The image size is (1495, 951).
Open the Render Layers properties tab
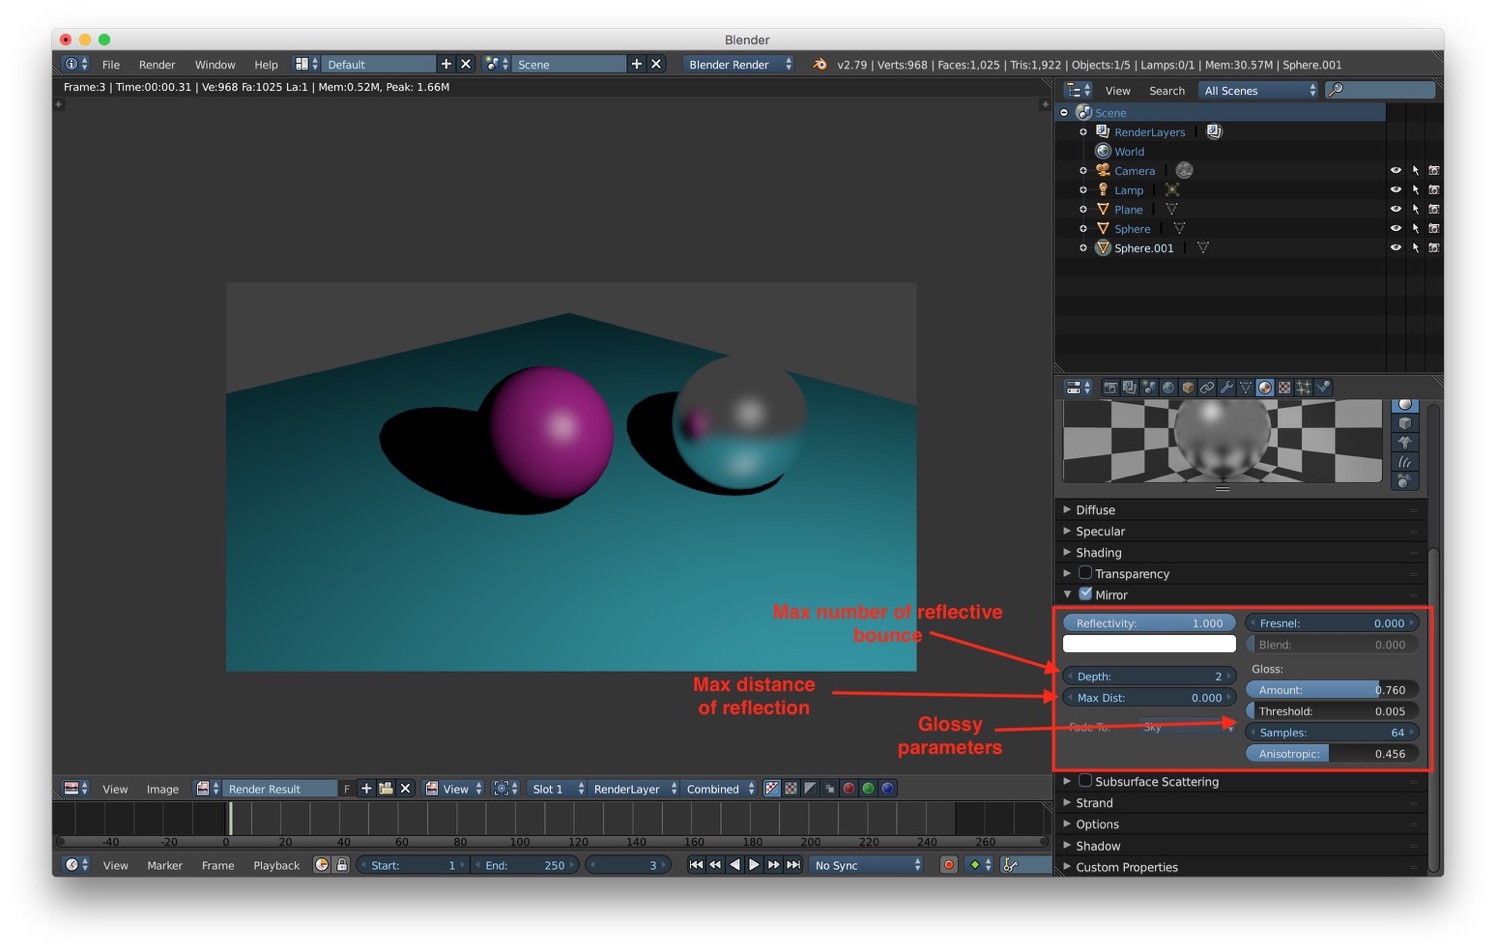(1129, 387)
